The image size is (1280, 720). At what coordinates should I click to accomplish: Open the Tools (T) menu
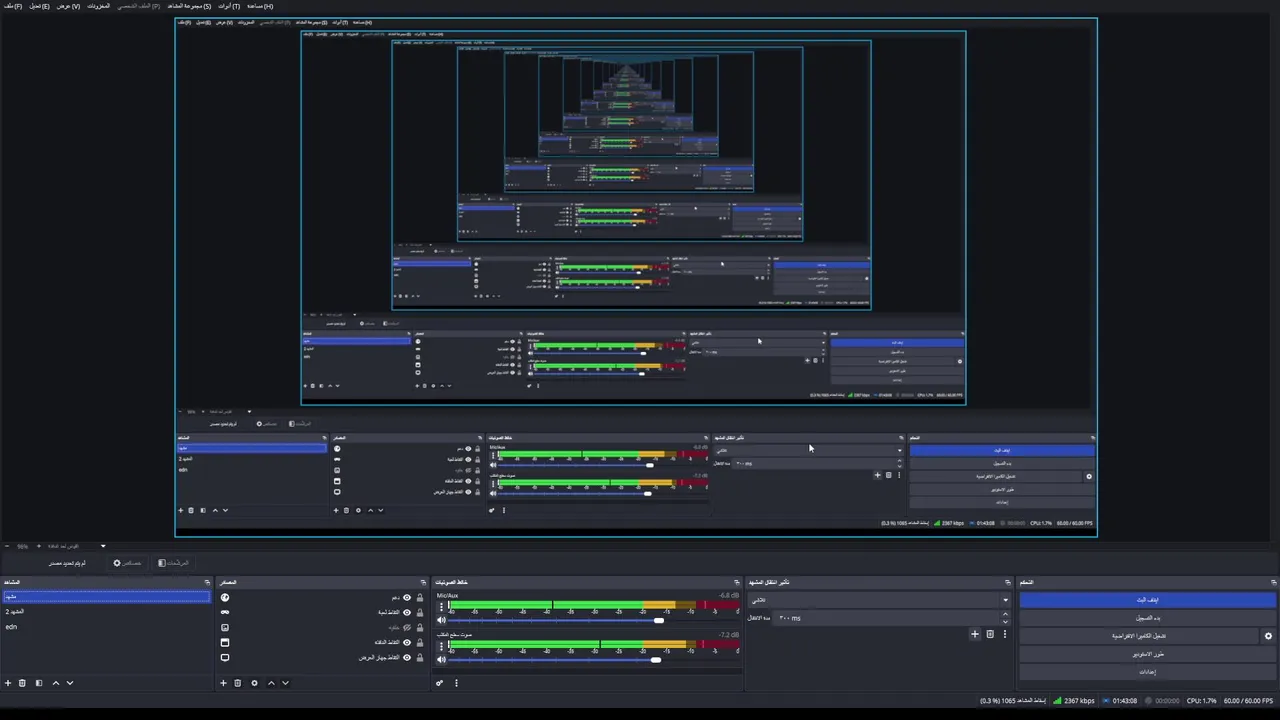pos(229,6)
